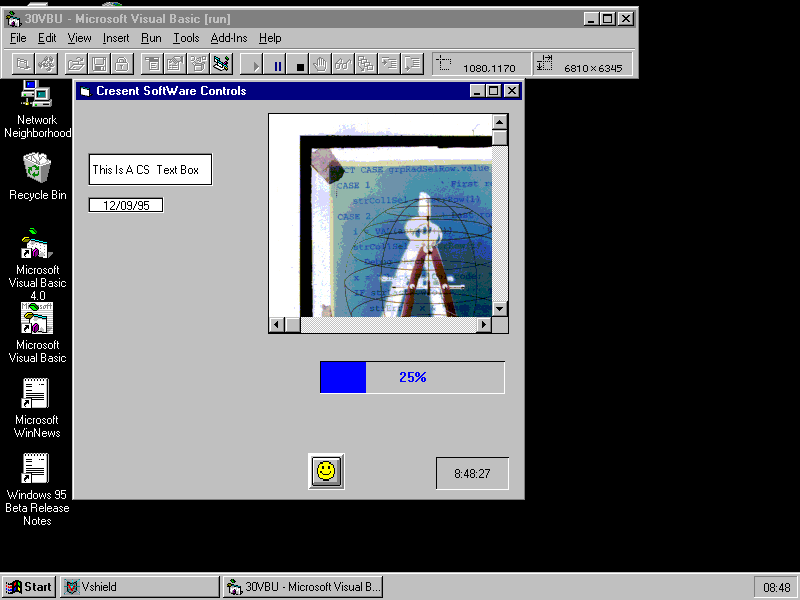
Task: Click the Save Project disk icon
Action: [x=99, y=65]
